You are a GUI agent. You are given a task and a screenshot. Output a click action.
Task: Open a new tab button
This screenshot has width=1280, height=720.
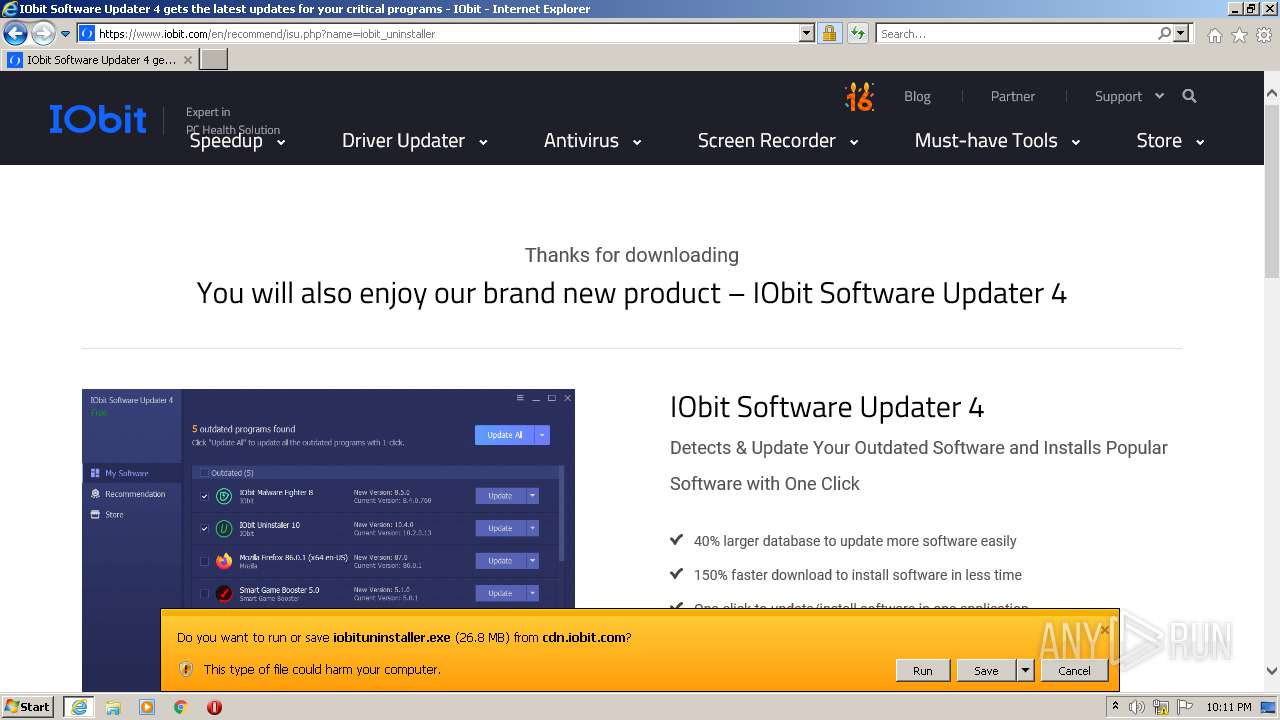click(214, 60)
